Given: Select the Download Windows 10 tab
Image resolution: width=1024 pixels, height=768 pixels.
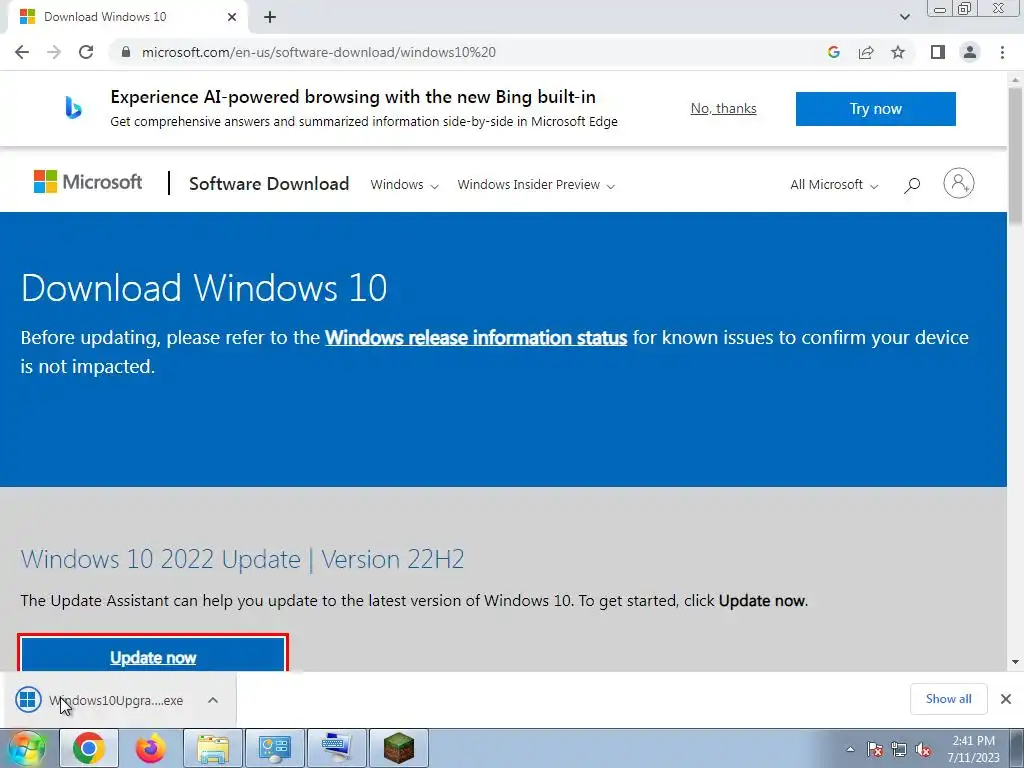Looking at the screenshot, I should (x=127, y=17).
